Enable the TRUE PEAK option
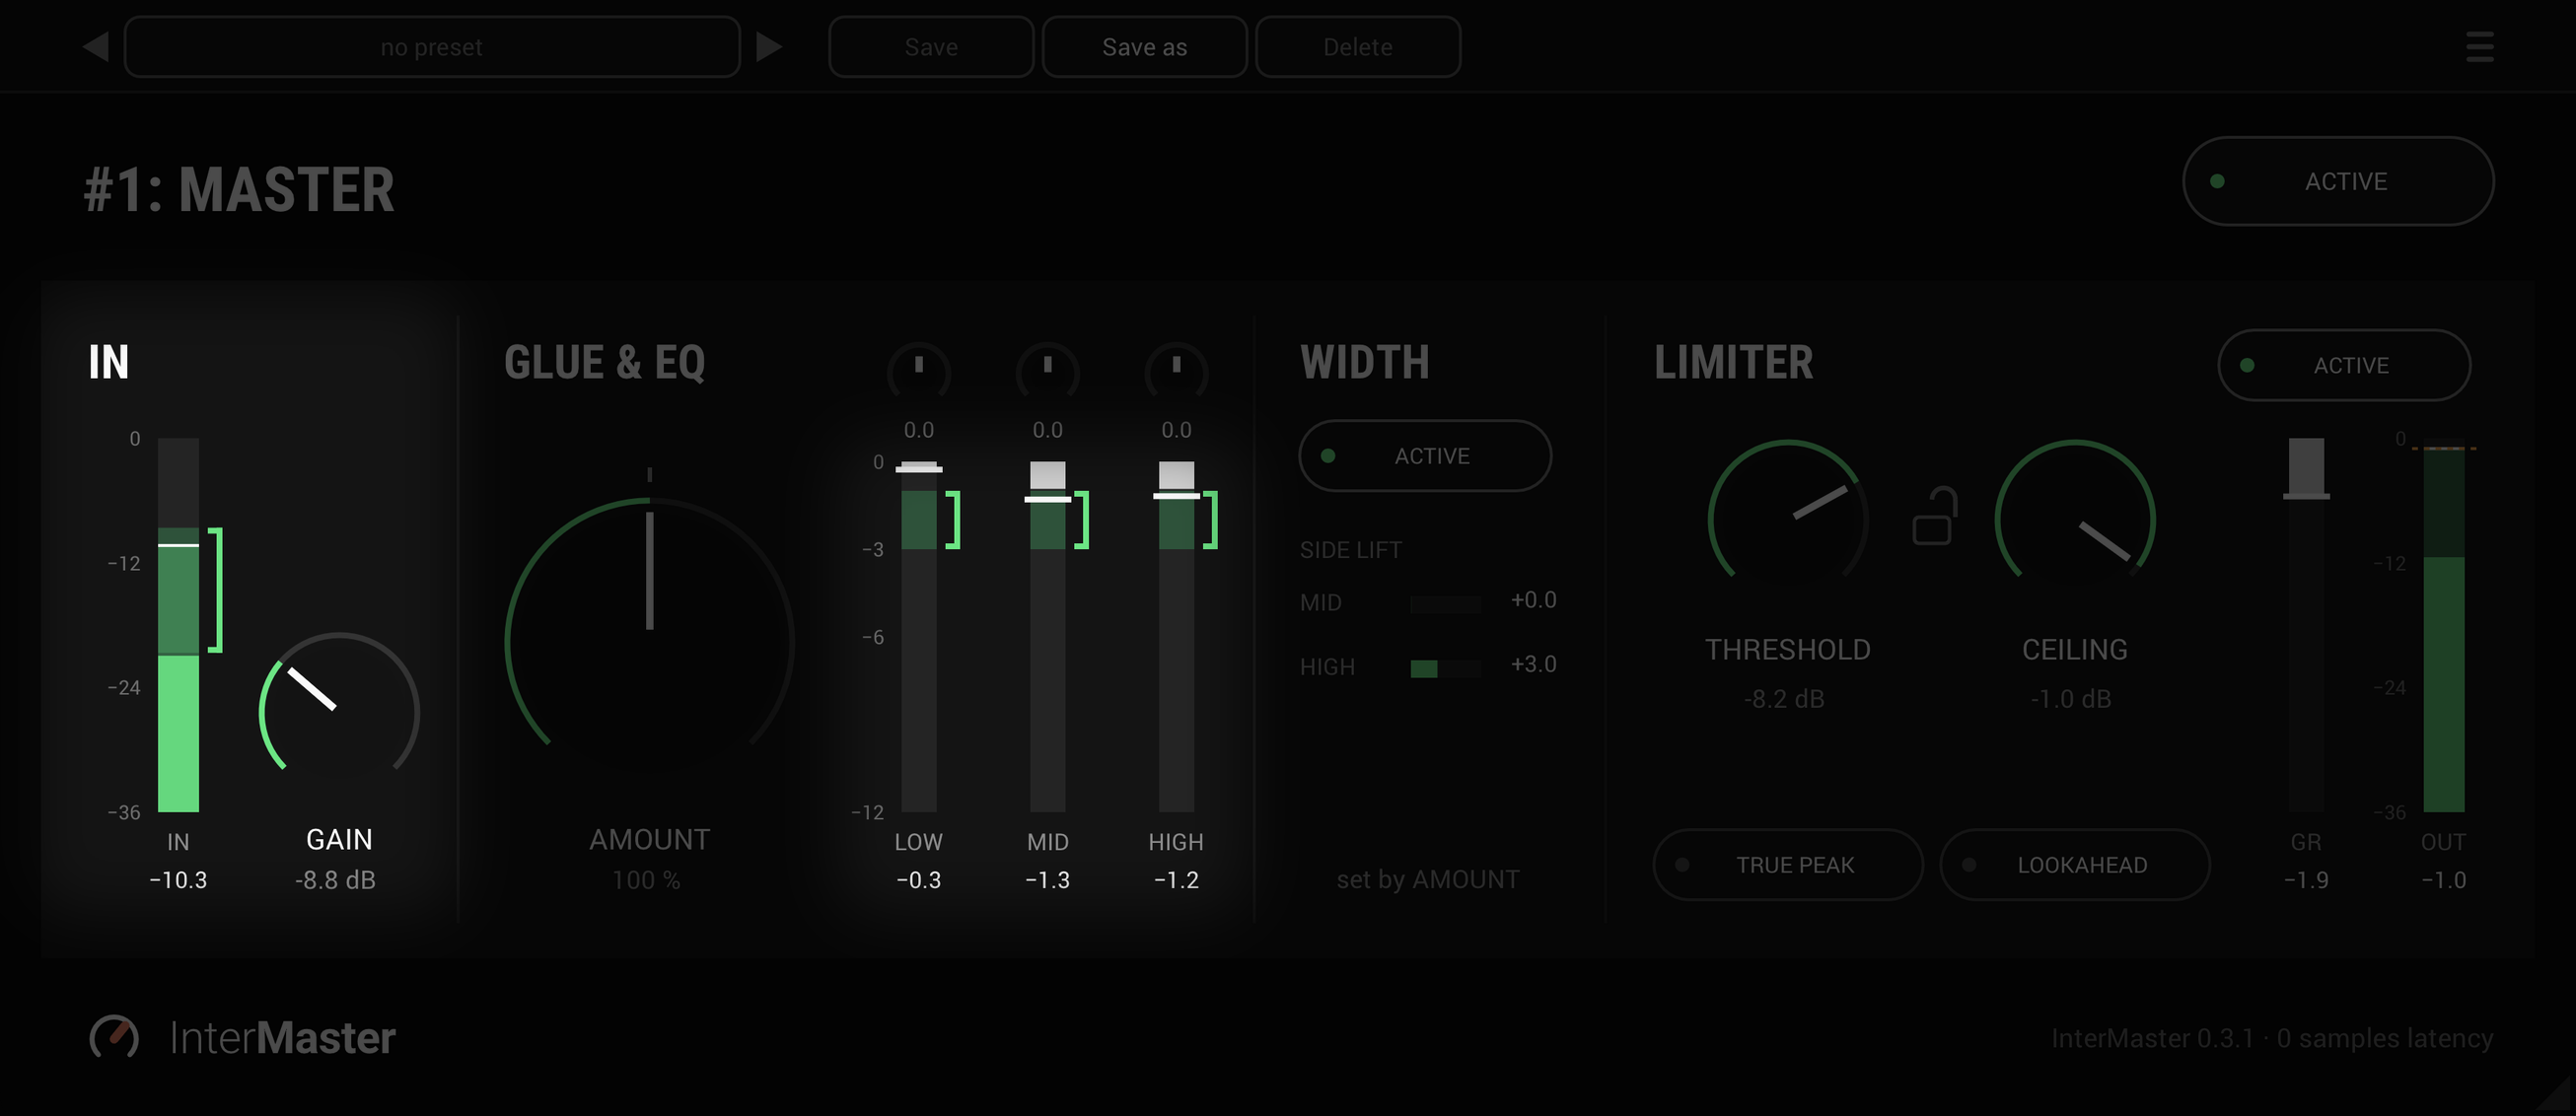 tap(1788, 865)
